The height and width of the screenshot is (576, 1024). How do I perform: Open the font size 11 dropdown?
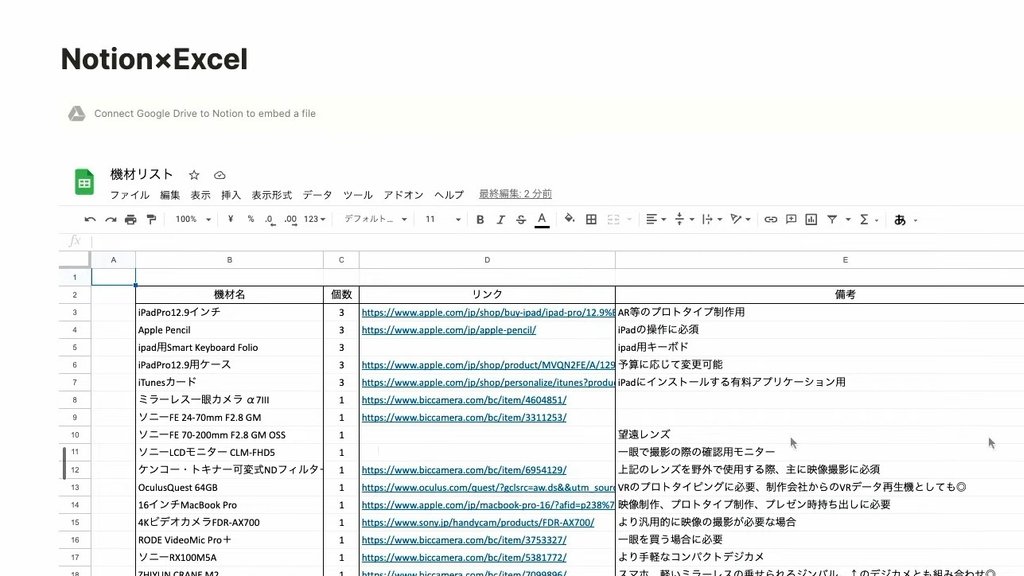pos(443,219)
